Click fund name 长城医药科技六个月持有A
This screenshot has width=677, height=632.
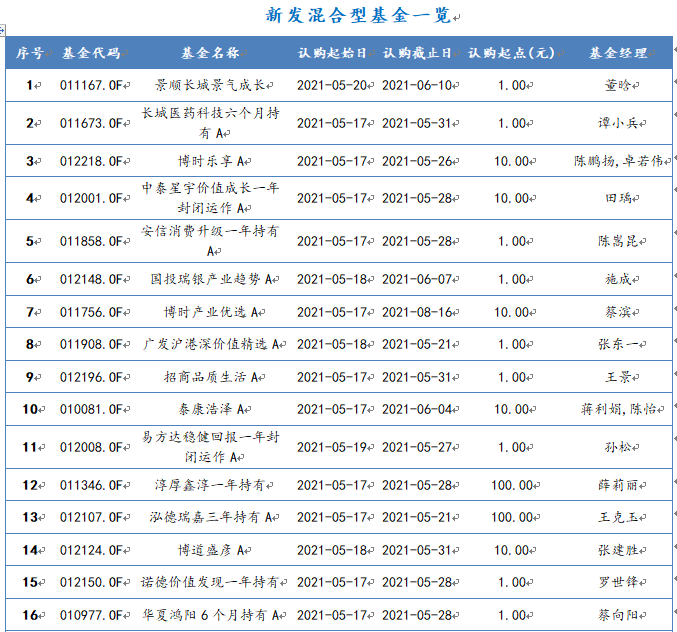[x=211, y=123]
